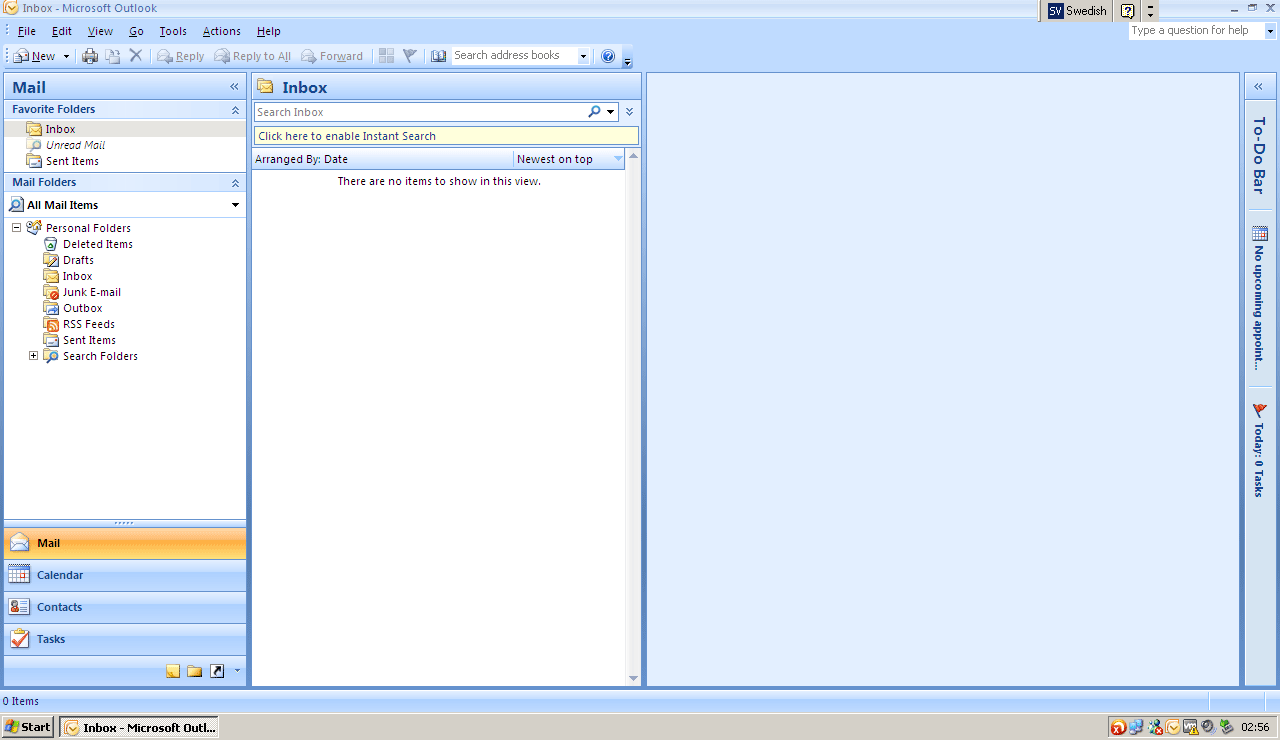Collapse the Mail Folders section
This screenshot has width=1280, height=740.
[x=236, y=182]
